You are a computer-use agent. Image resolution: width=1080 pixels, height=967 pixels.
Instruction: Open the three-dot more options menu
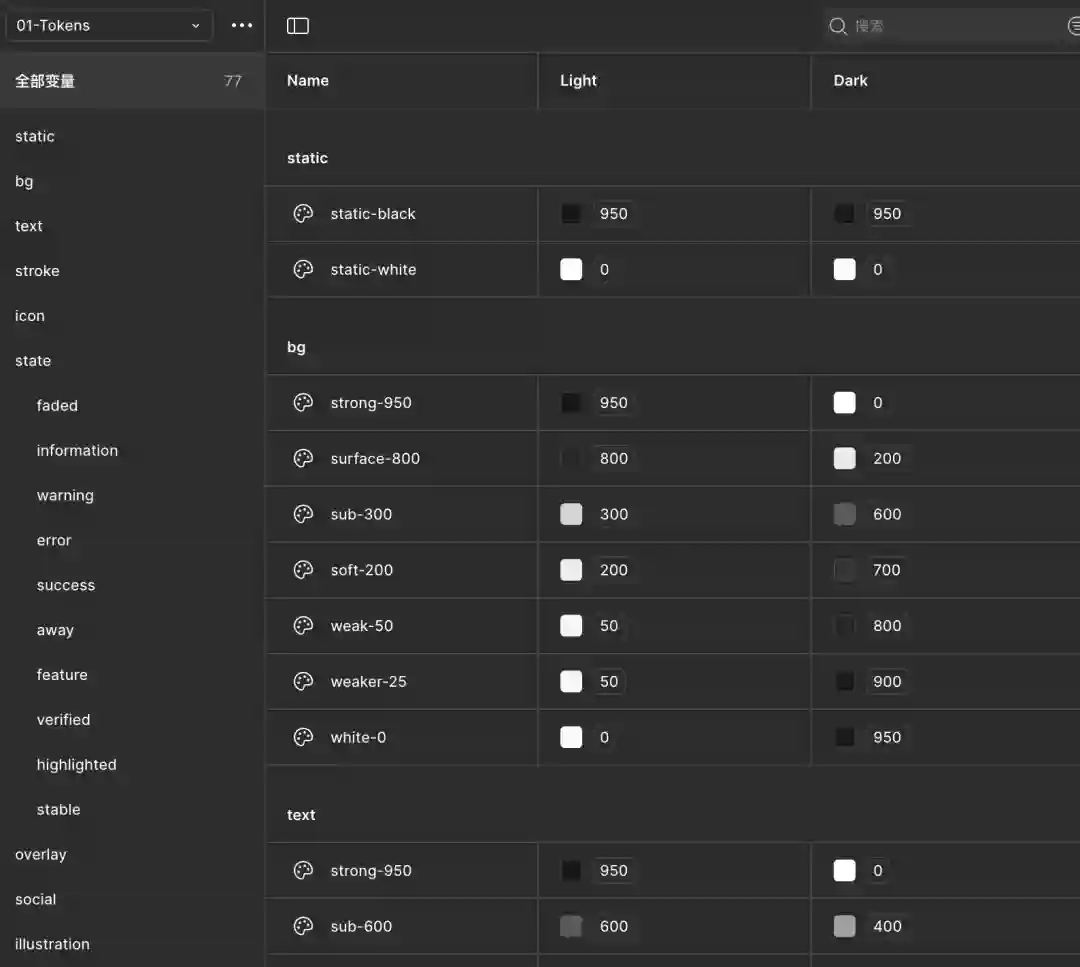click(x=242, y=26)
